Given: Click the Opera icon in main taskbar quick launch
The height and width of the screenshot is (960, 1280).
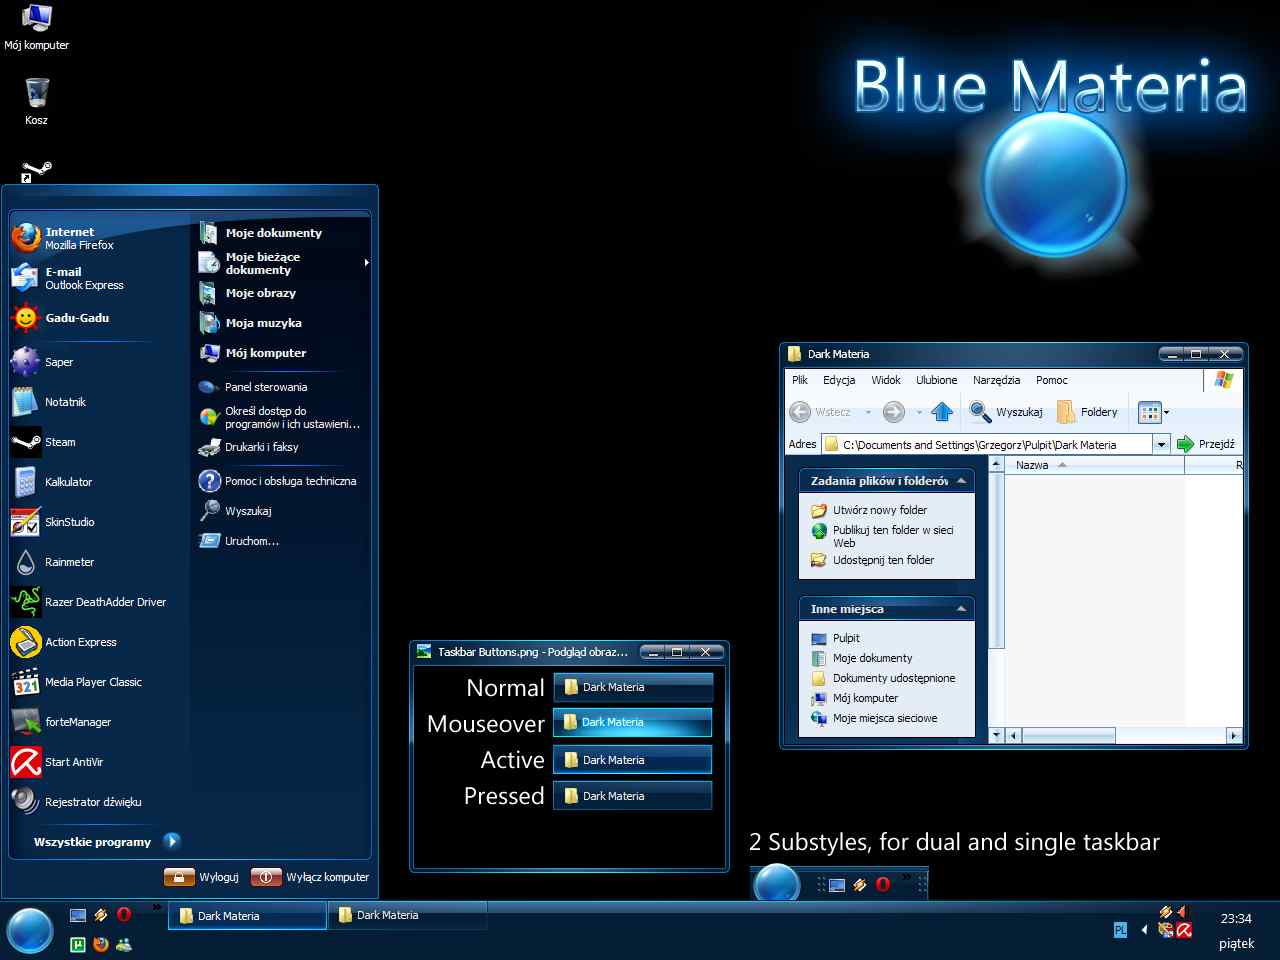Looking at the screenshot, I should pyautogui.click(x=124, y=914).
